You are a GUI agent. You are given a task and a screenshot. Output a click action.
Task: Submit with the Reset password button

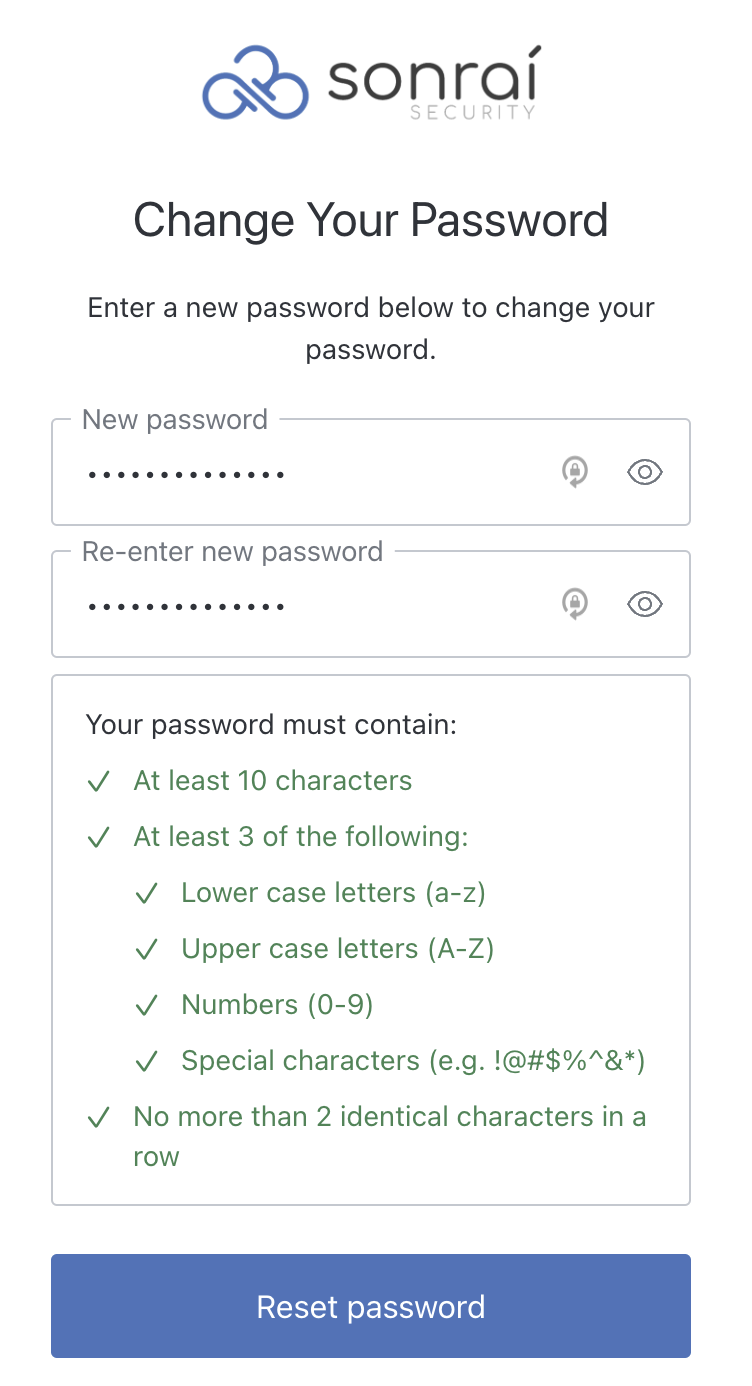point(371,1306)
